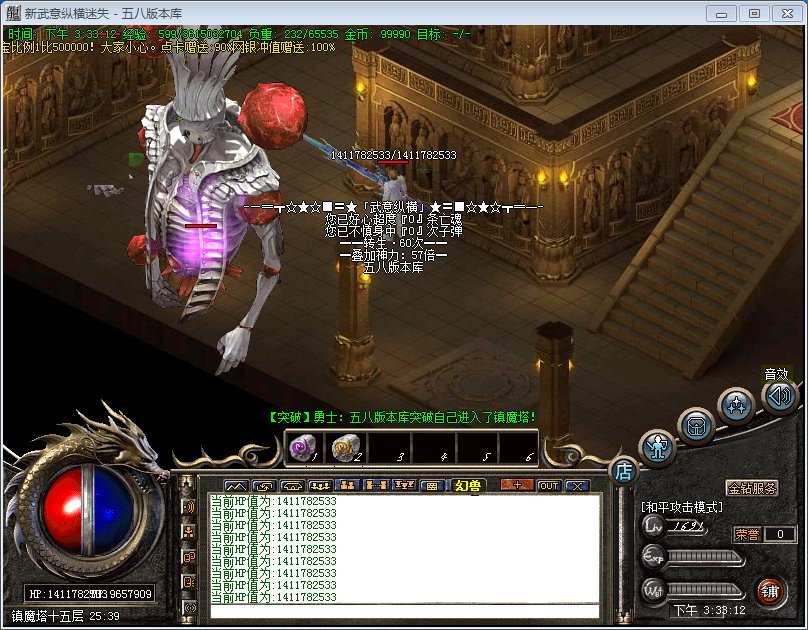This screenshot has height=630, width=808.
Task: Click the mountain map toolbar icon
Action: click(236, 486)
